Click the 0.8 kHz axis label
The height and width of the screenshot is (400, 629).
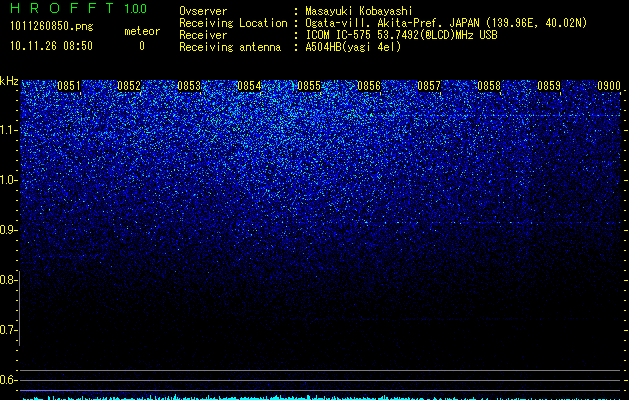8,280
